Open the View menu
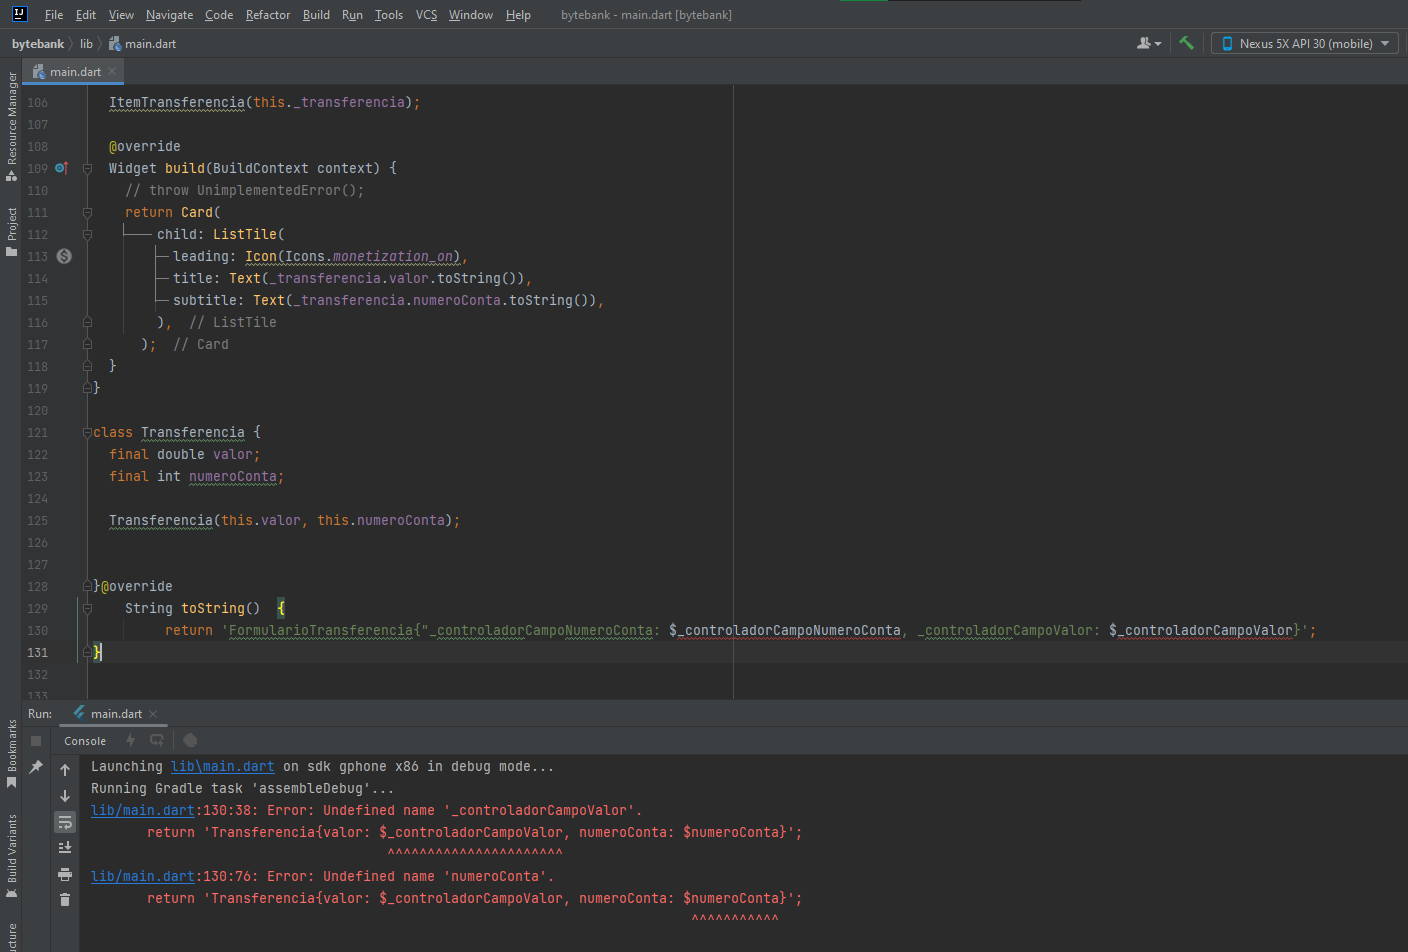The height and width of the screenshot is (952, 1408). click(121, 15)
